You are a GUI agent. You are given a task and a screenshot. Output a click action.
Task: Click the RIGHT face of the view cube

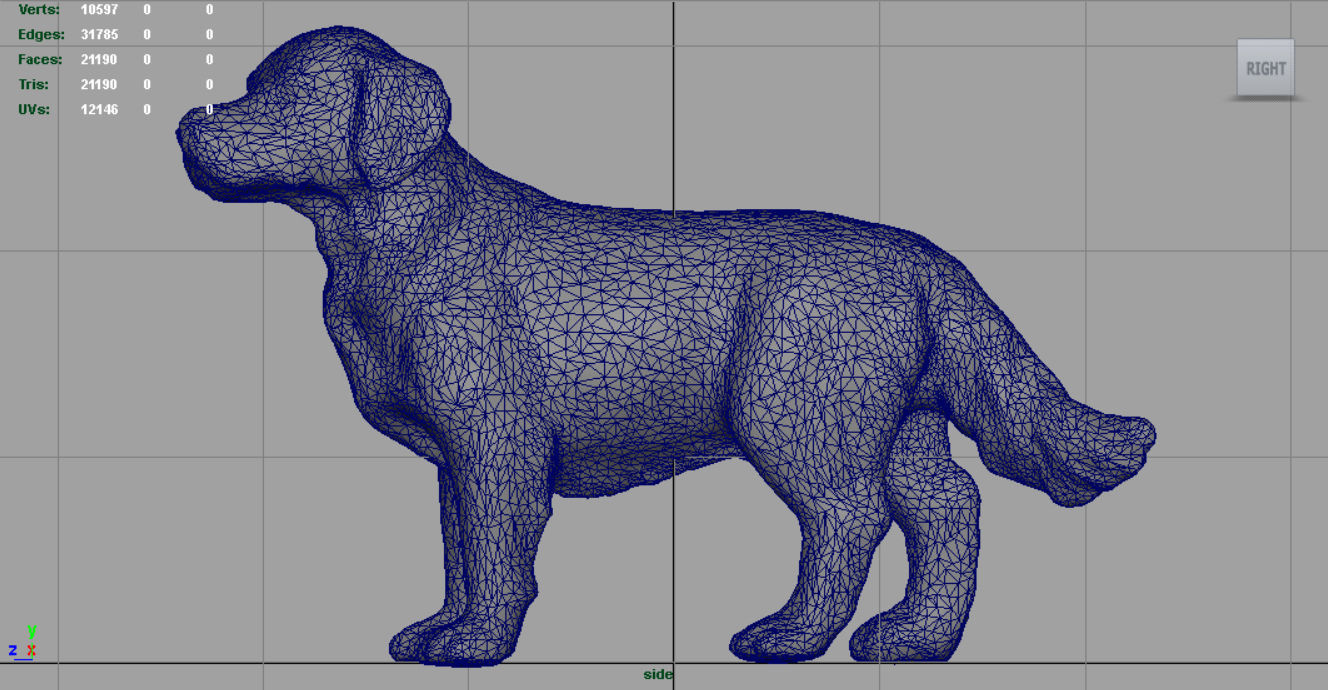point(1265,68)
